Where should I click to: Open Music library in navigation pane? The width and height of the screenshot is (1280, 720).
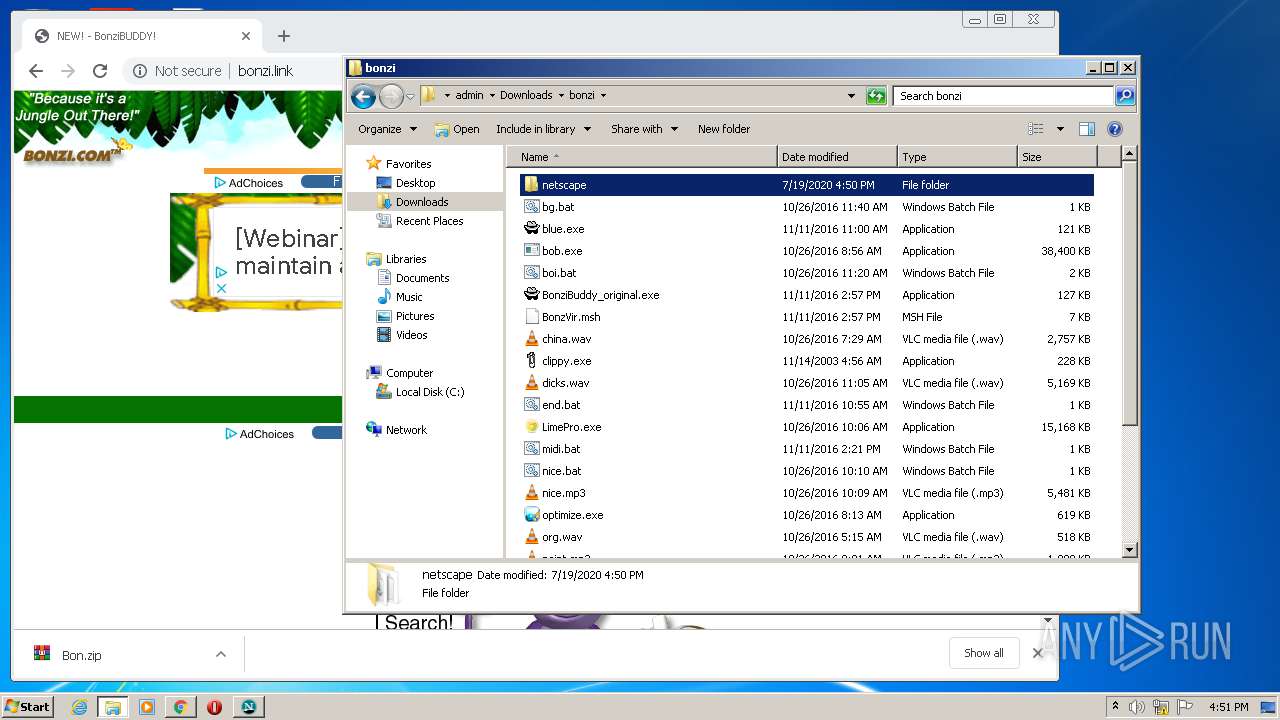point(409,297)
